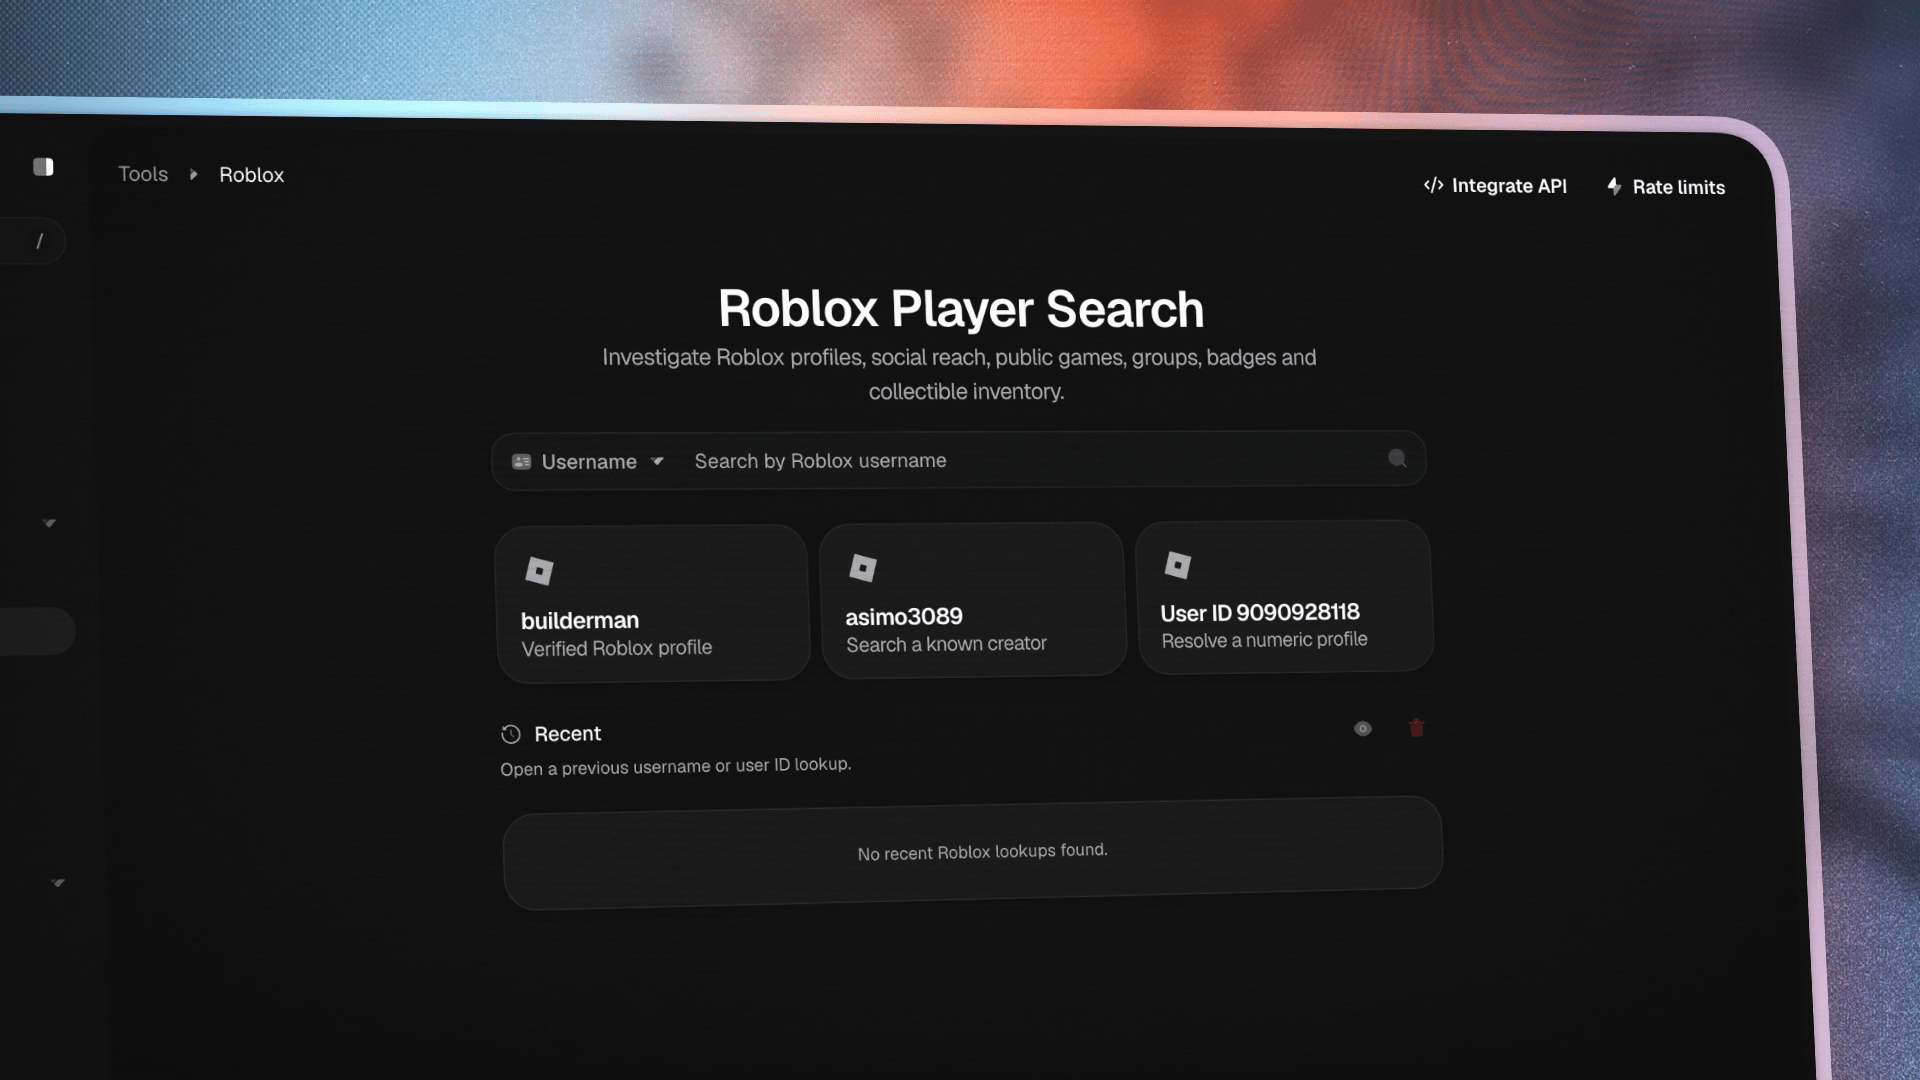Click the Recent history clock icon
The width and height of the screenshot is (1920, 1080).
[511, 734]
